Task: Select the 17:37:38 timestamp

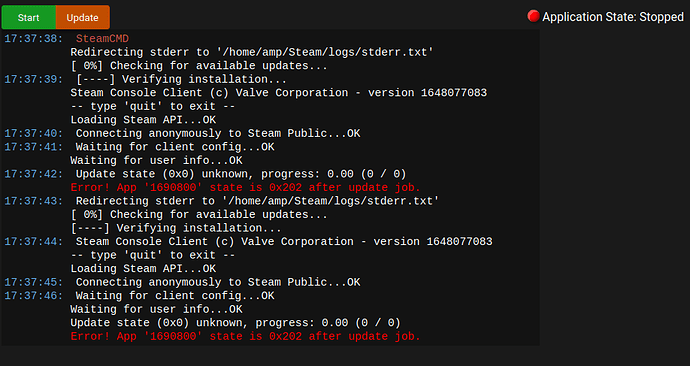Action: 33,39
